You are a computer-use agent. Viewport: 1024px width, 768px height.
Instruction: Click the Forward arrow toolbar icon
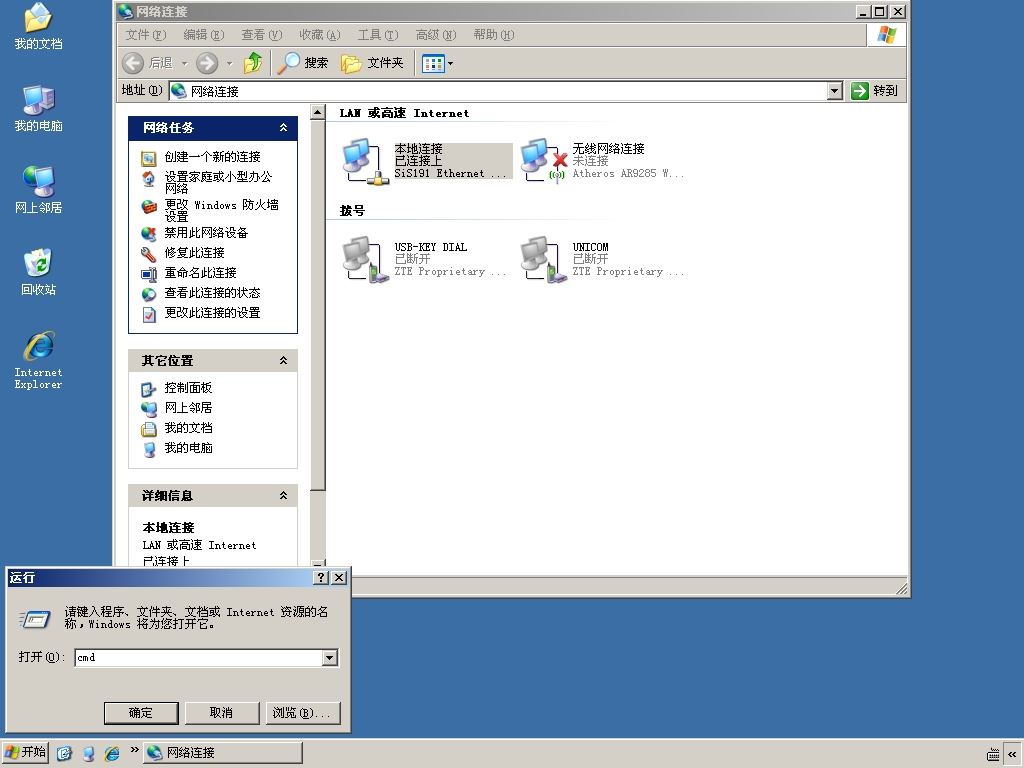point(207,63)
